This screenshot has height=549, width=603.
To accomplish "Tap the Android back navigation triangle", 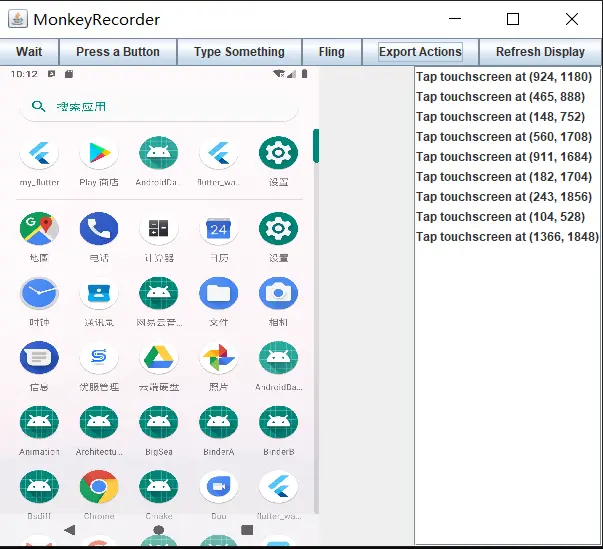I will point(70,530).
